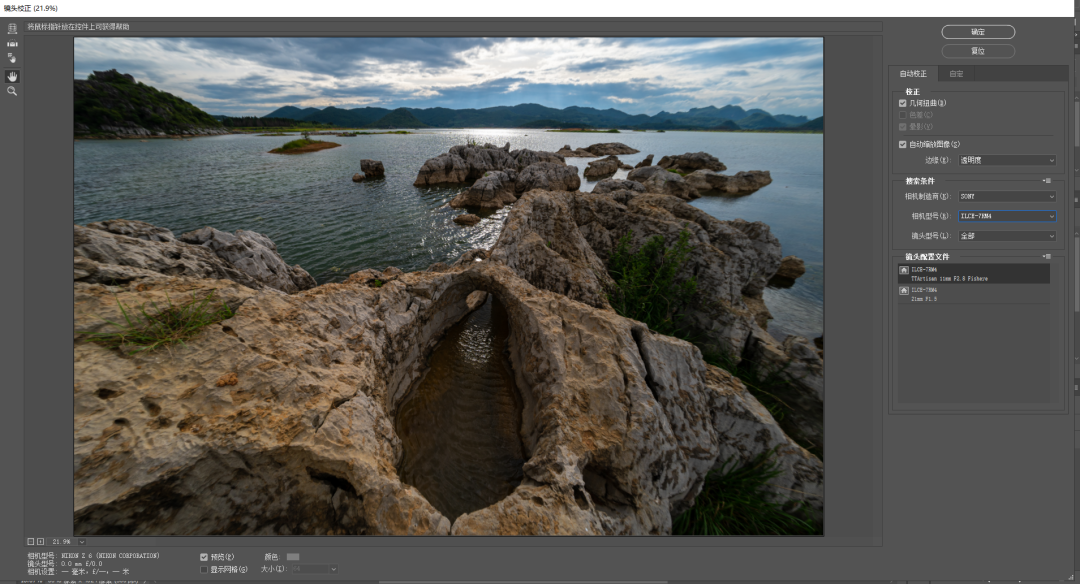Select the Remove Distortion tool
Viewport: 1080px width, 584px height.
[12, 29]
